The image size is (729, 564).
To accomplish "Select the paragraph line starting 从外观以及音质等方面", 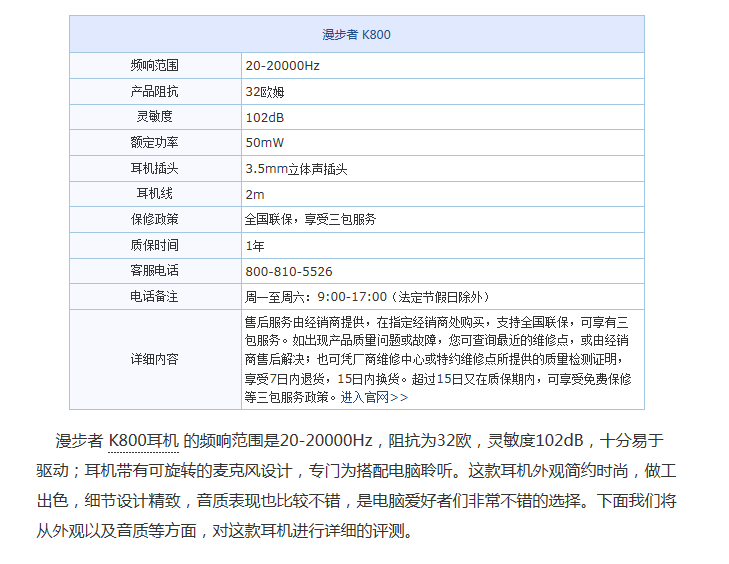I will tap(225, 531).
